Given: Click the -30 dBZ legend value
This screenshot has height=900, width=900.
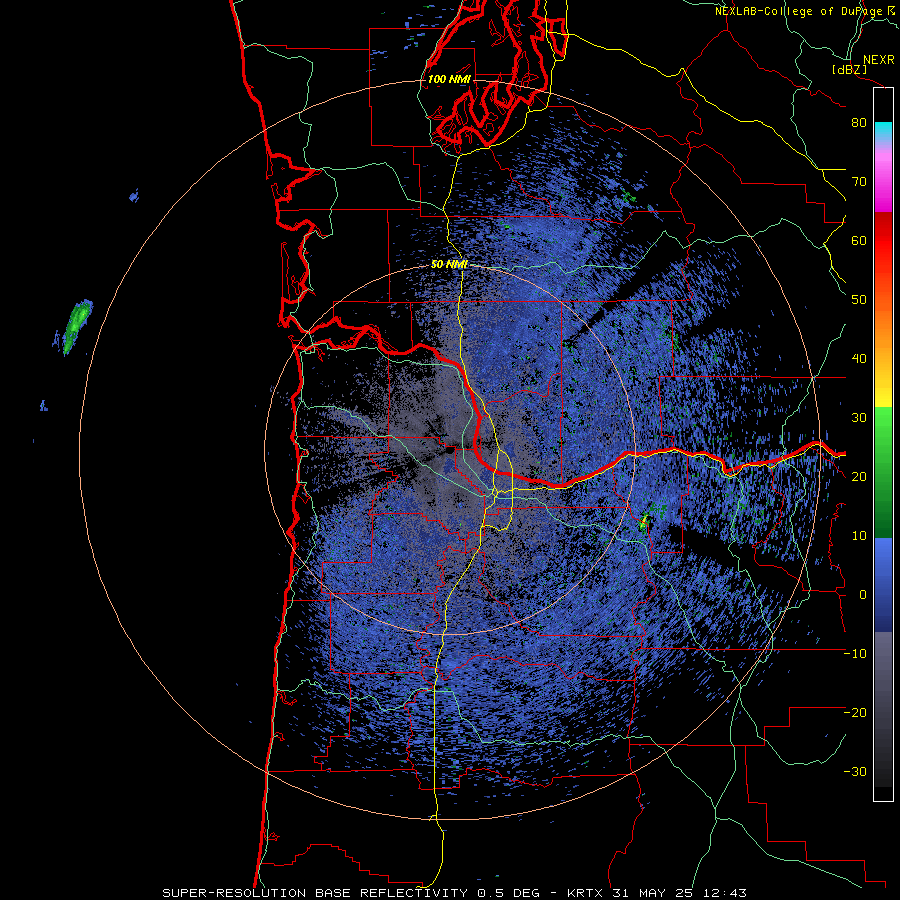Looking at the screenshot, I should 855,771.
